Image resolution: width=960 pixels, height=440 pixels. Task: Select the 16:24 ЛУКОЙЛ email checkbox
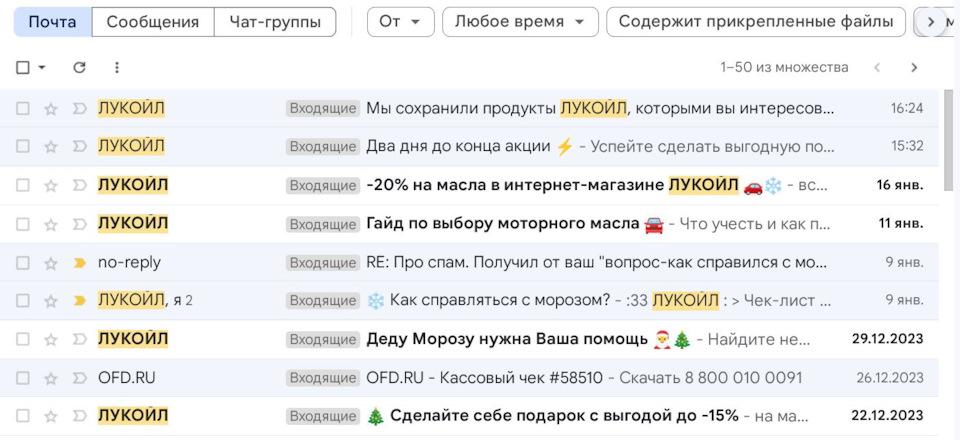tap(23, 109)
